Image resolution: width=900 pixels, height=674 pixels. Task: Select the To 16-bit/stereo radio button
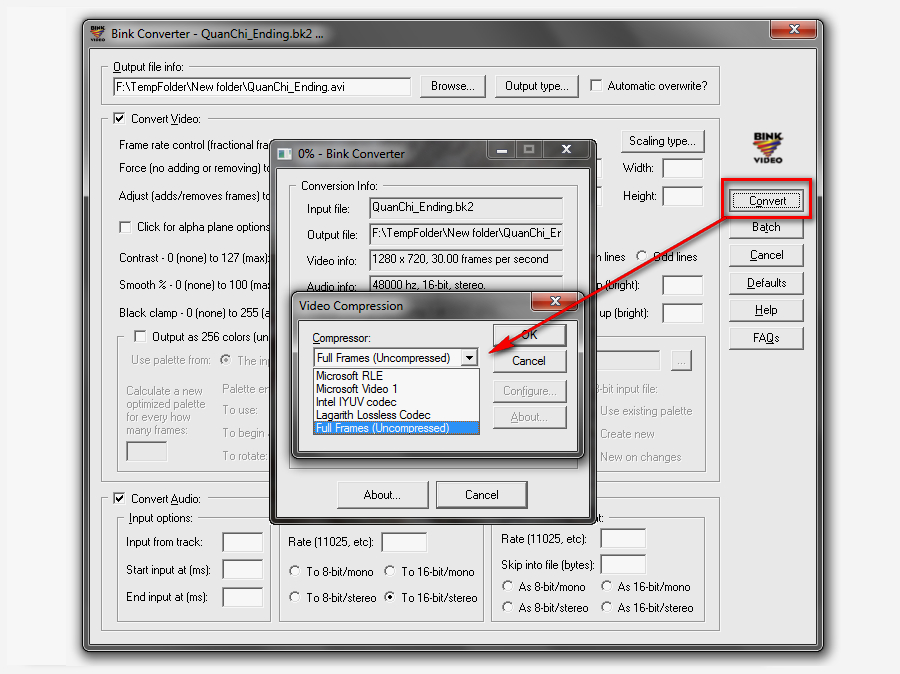[390, 597]
